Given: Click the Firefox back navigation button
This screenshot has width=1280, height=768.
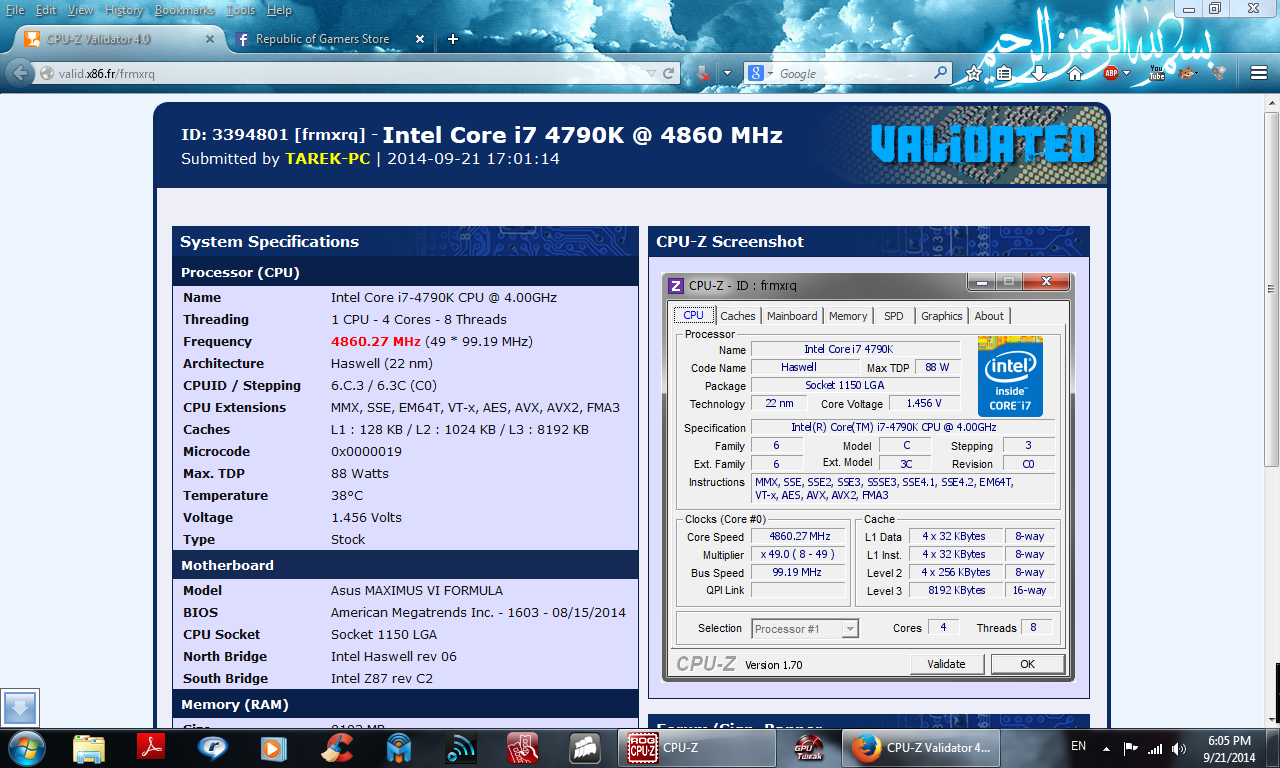Looking at the screenshot, I should tap(20, 73).
